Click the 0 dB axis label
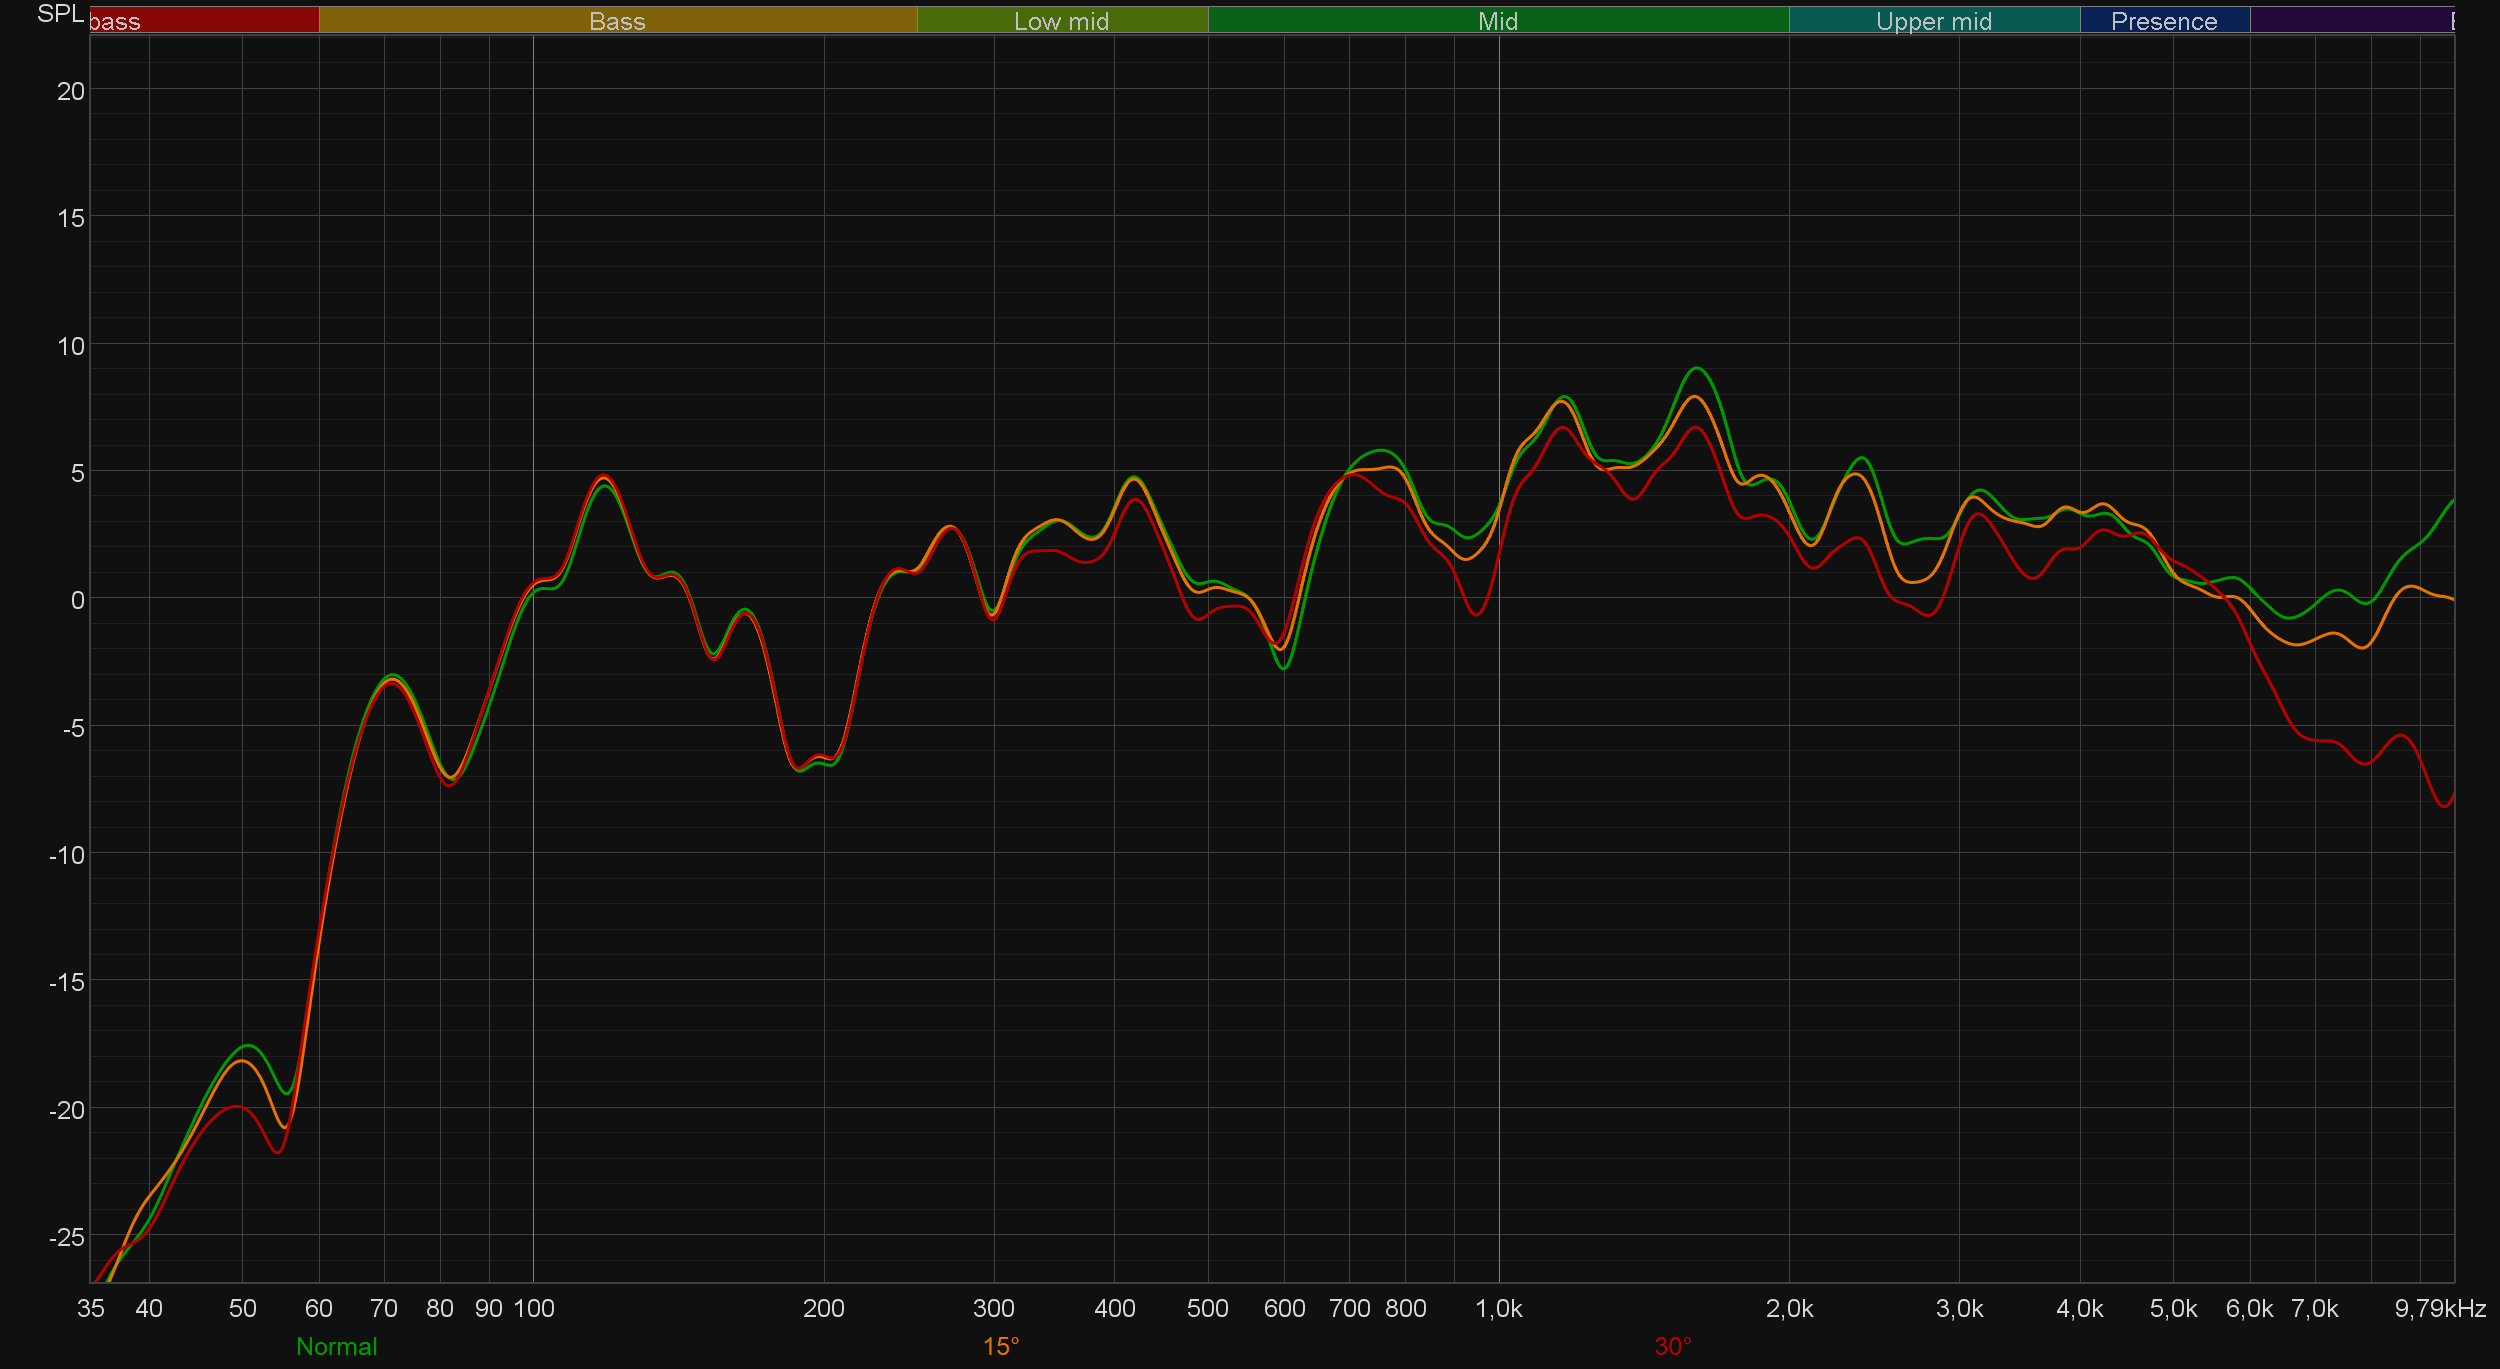The image size is (2500, 1369). click(77, 600)
